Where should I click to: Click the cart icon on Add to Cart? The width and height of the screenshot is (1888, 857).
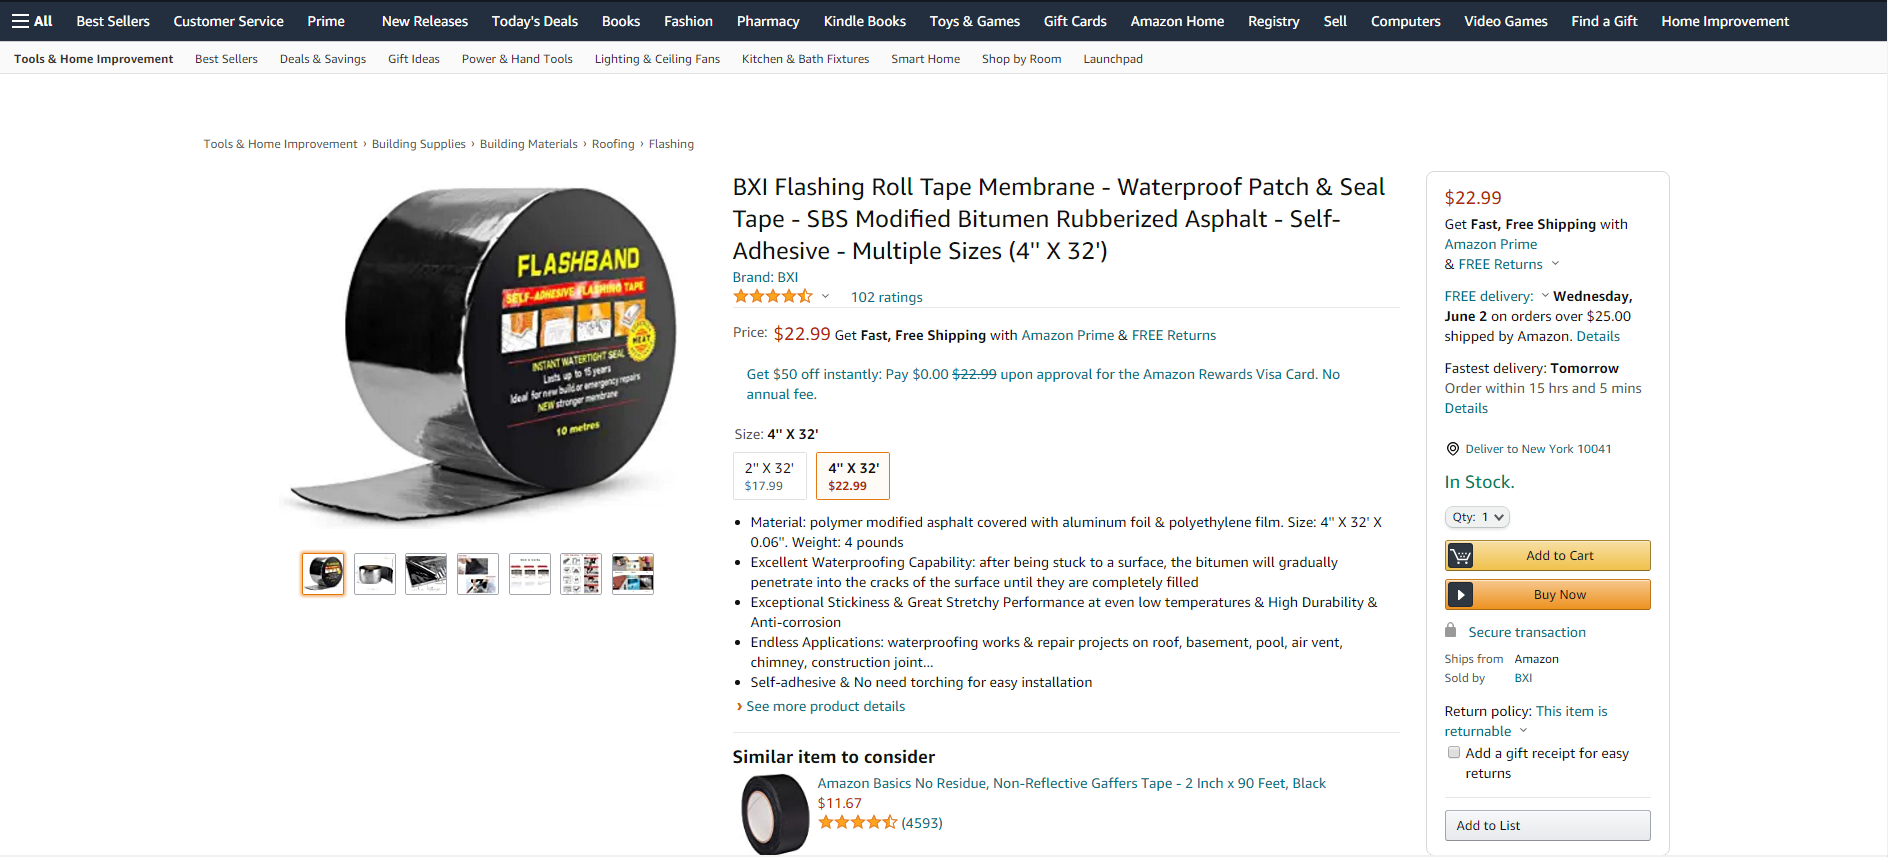pos(1460,556)
